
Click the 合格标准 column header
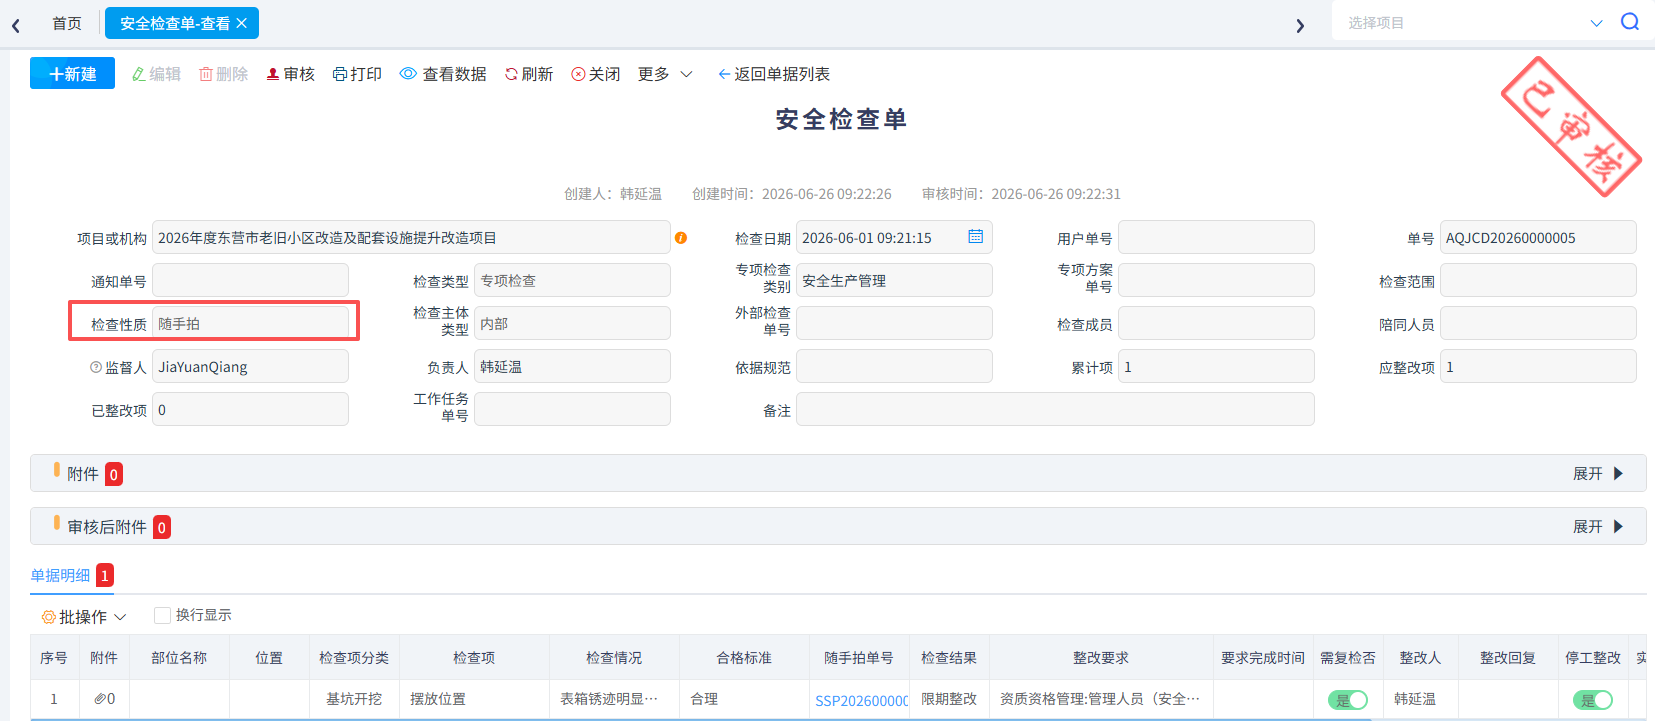pyautogui.click(x=744, y=658)
